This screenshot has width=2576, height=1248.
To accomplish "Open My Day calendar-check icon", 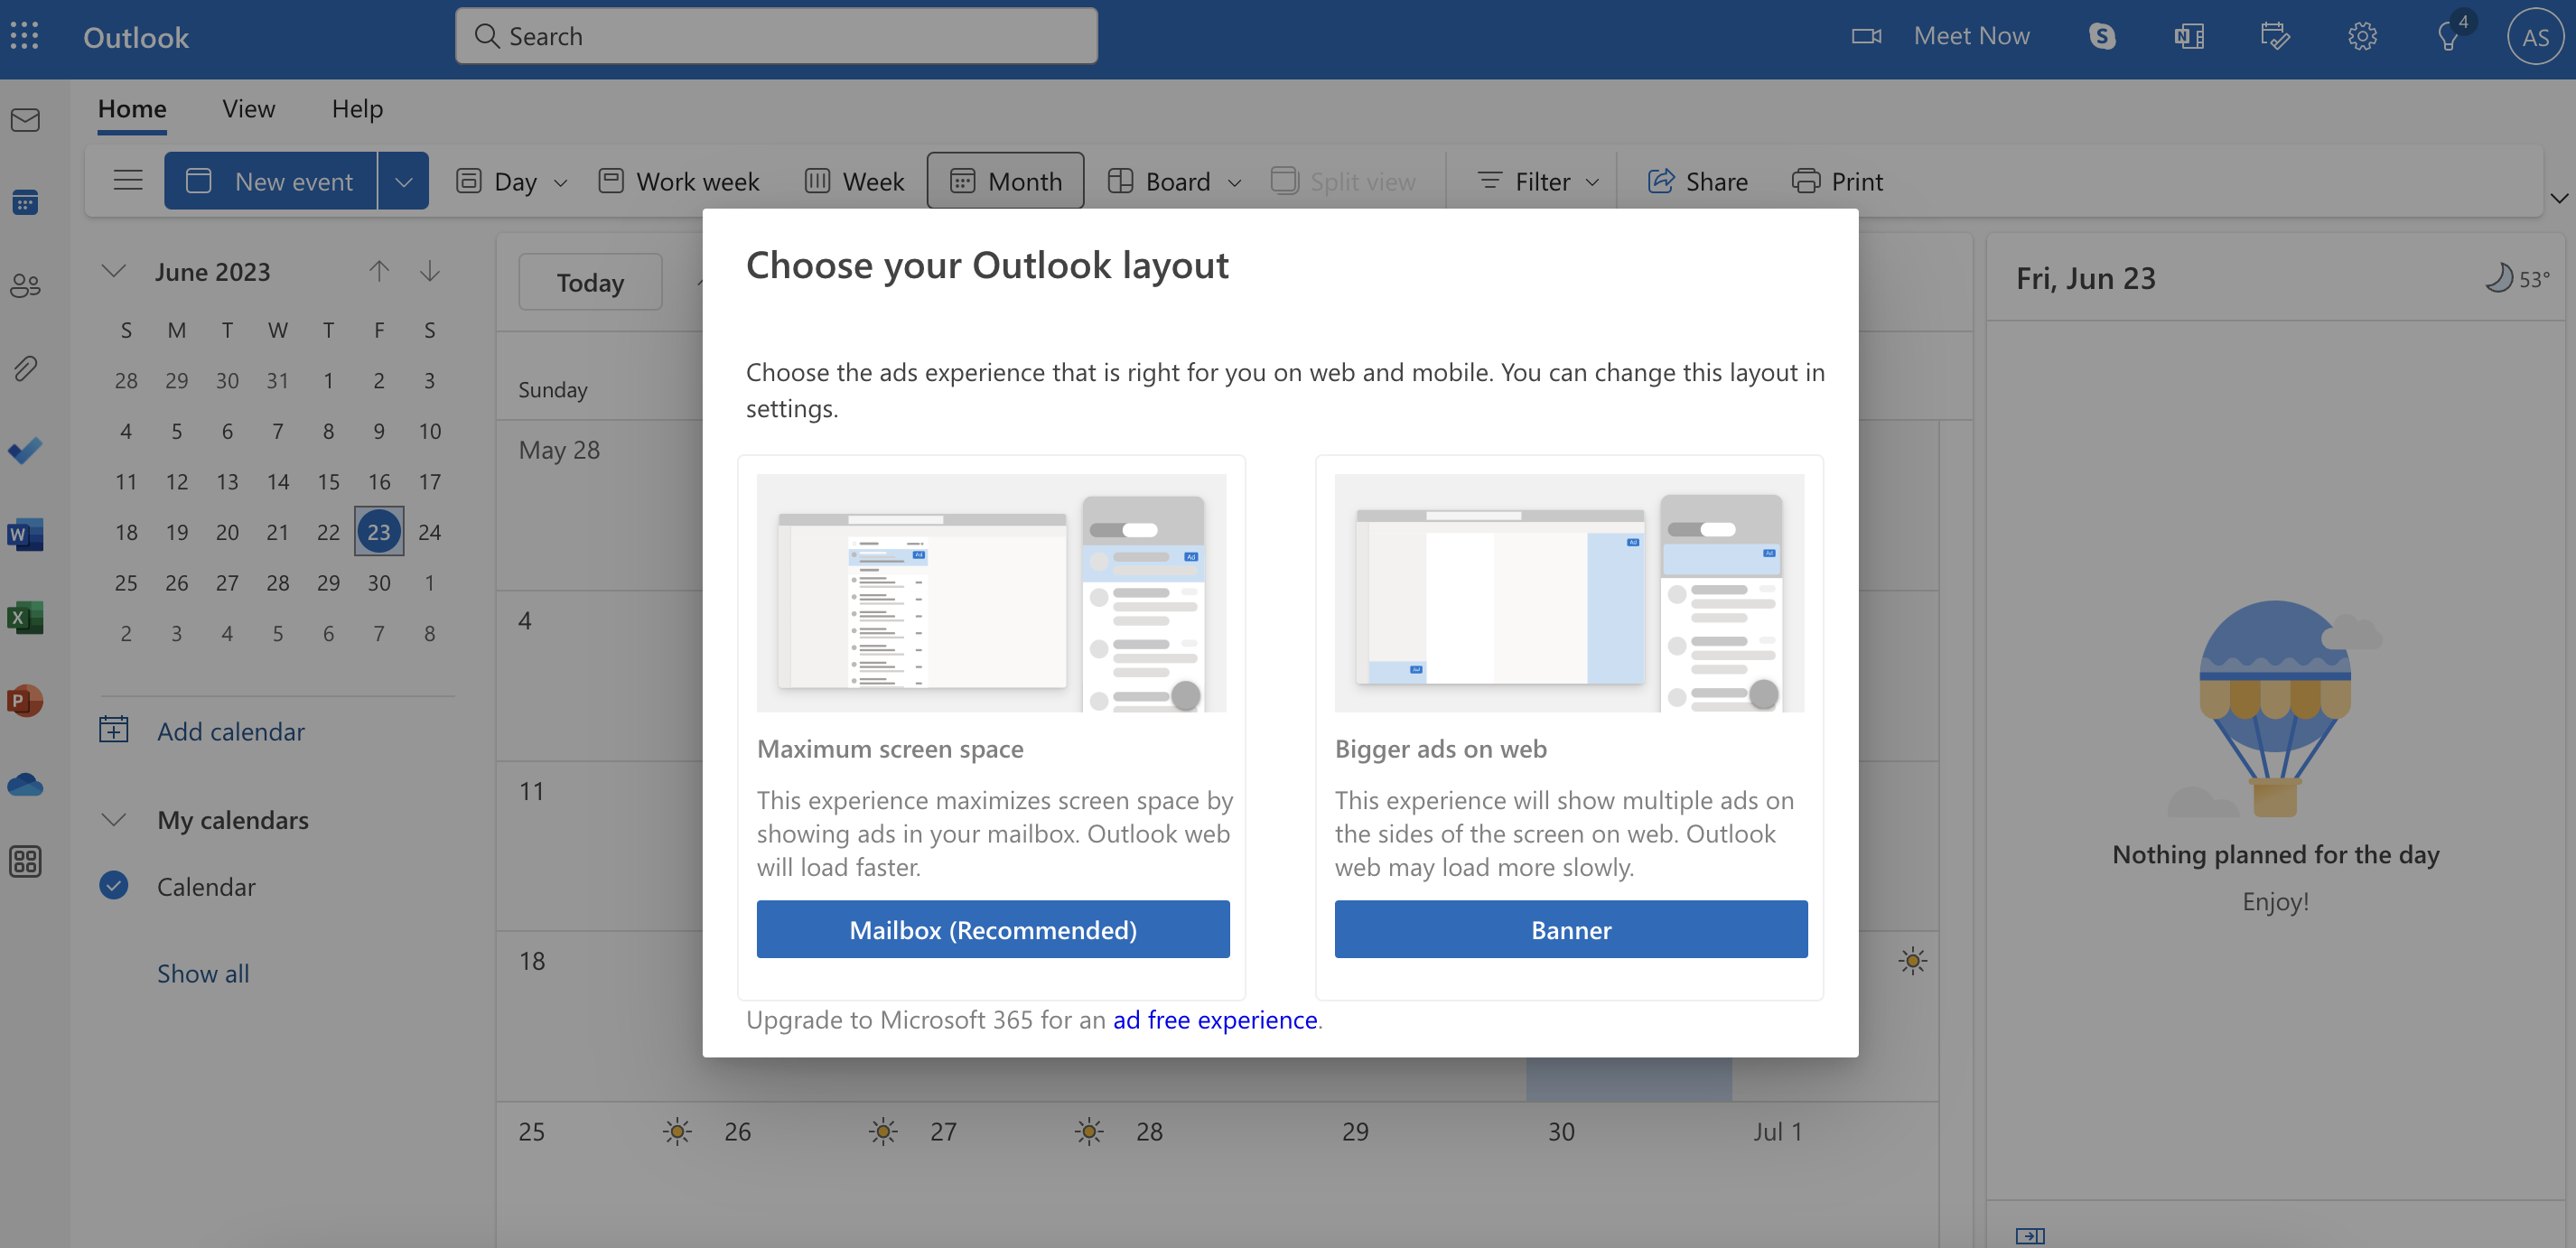I will [2275, 37].
